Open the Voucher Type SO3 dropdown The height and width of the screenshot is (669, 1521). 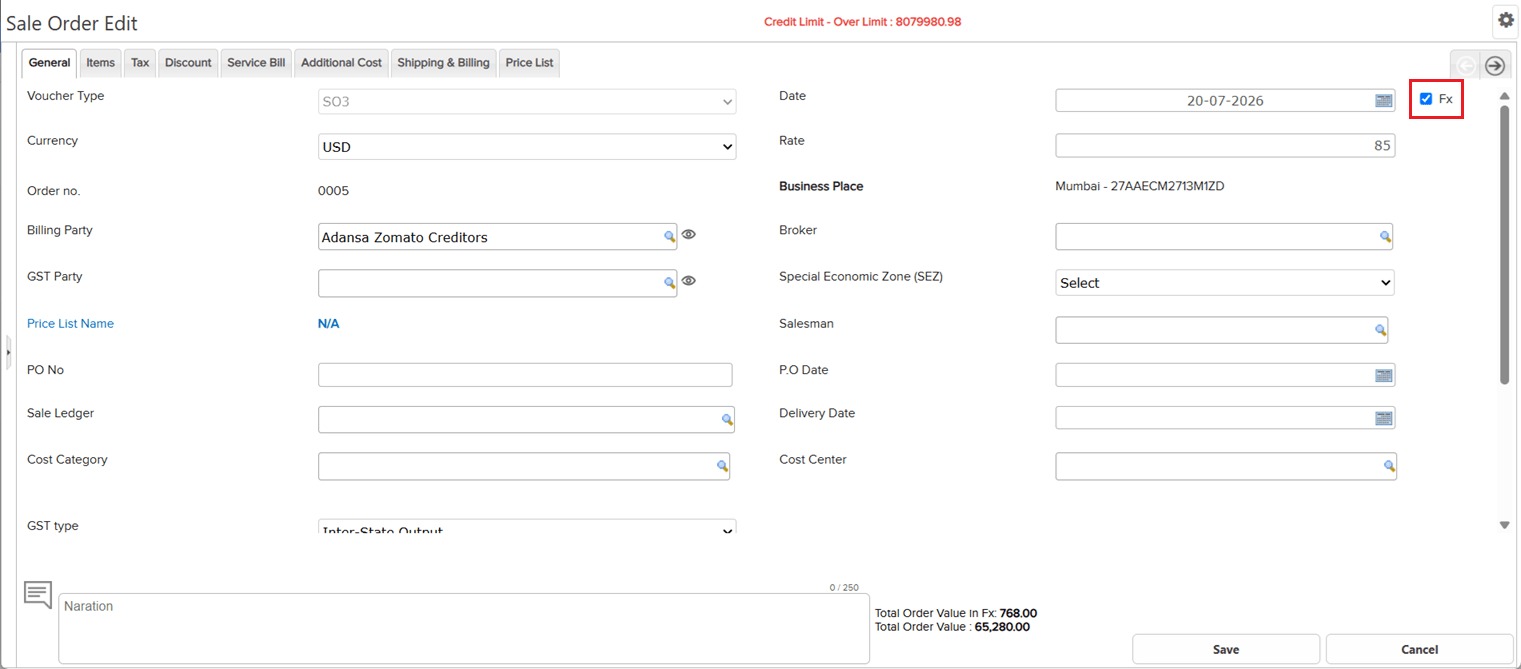(x=527, y=101)
